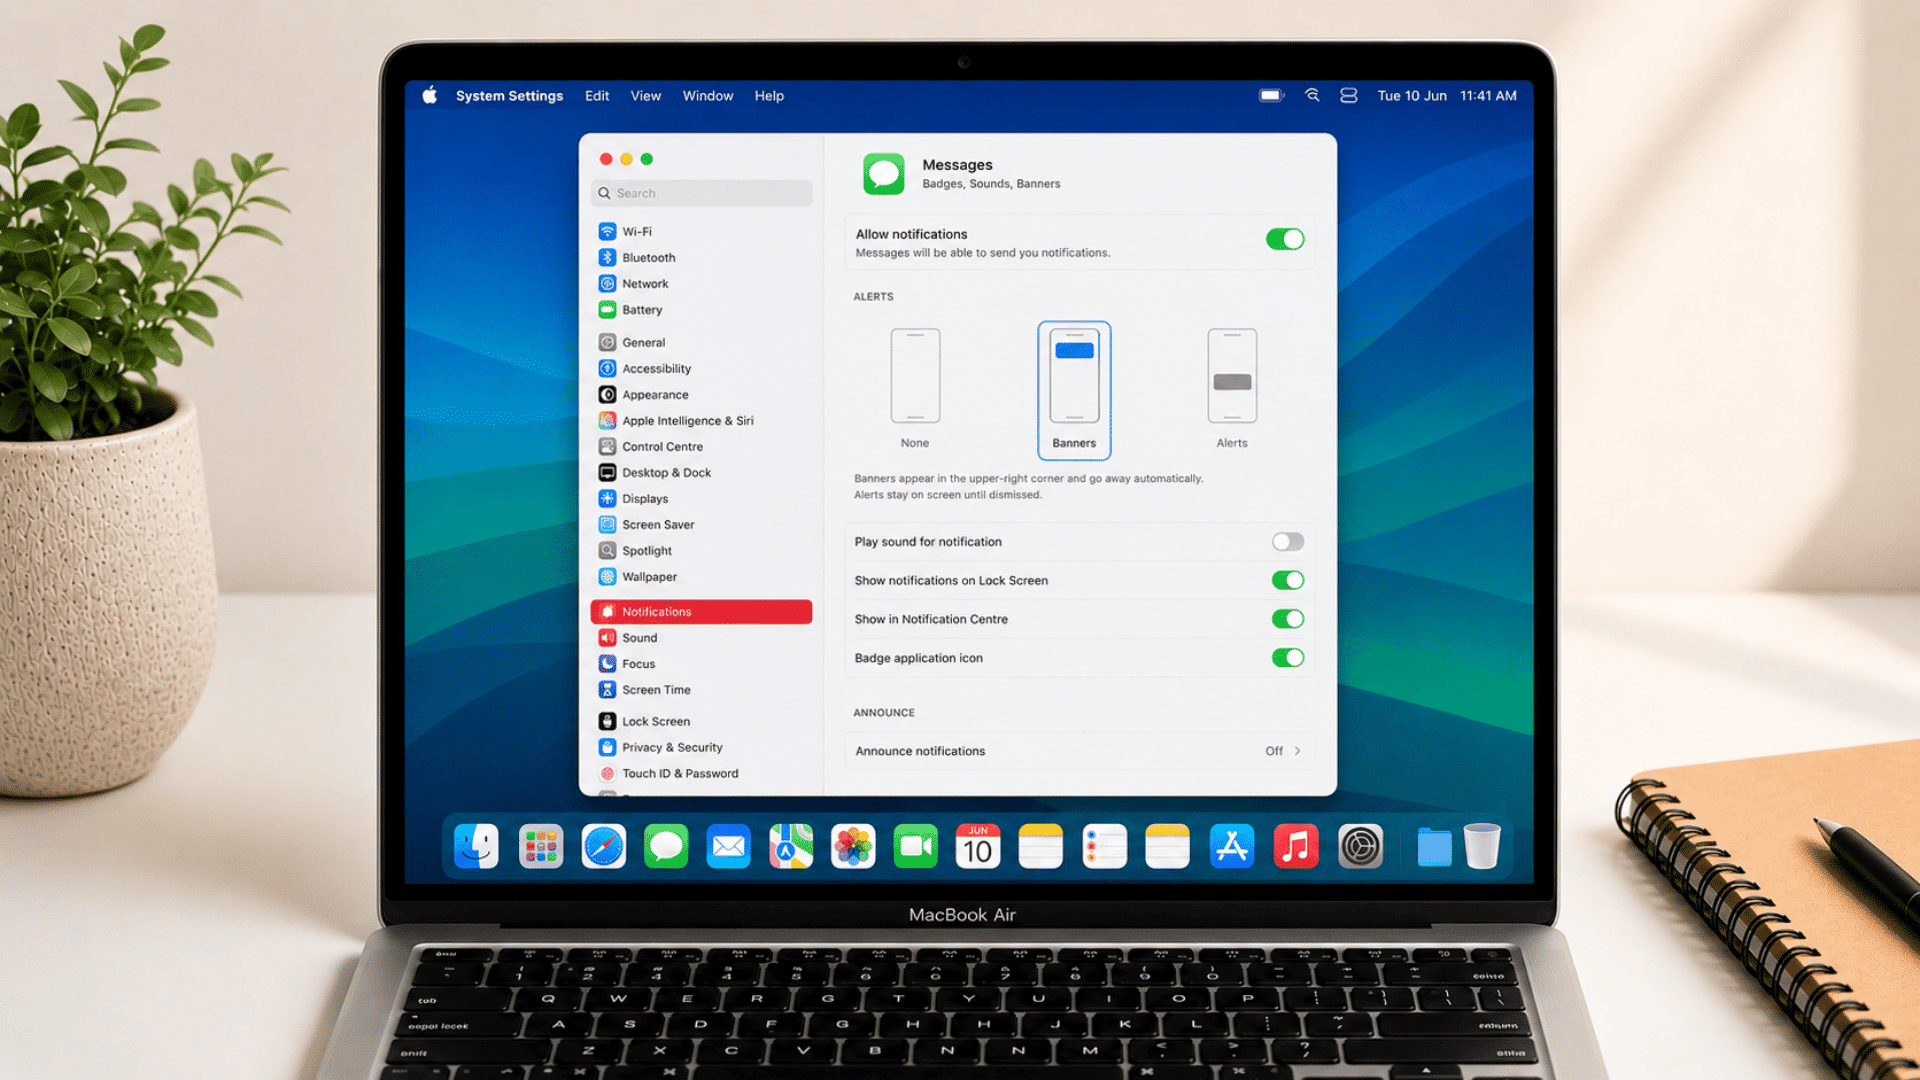
Task: Click the date and time display
Action: click(x=1447, y=96)
